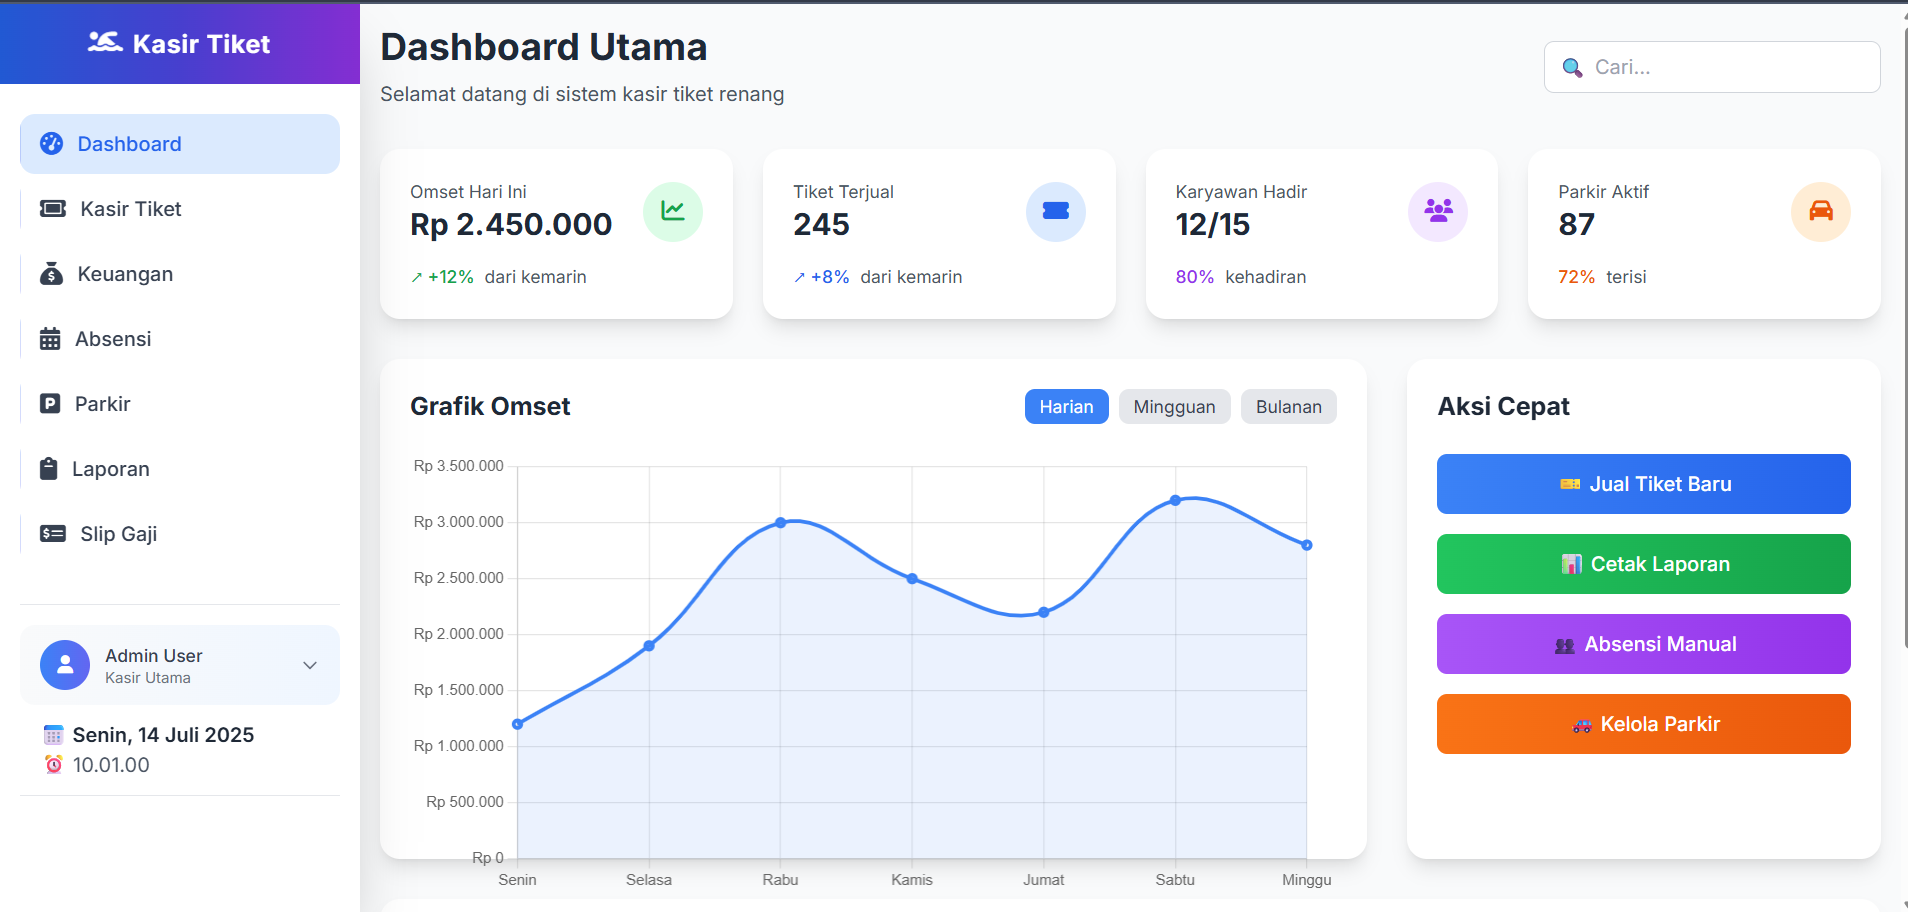
Task: Switch chart to Bulanan view
Action: [1288, 407]
